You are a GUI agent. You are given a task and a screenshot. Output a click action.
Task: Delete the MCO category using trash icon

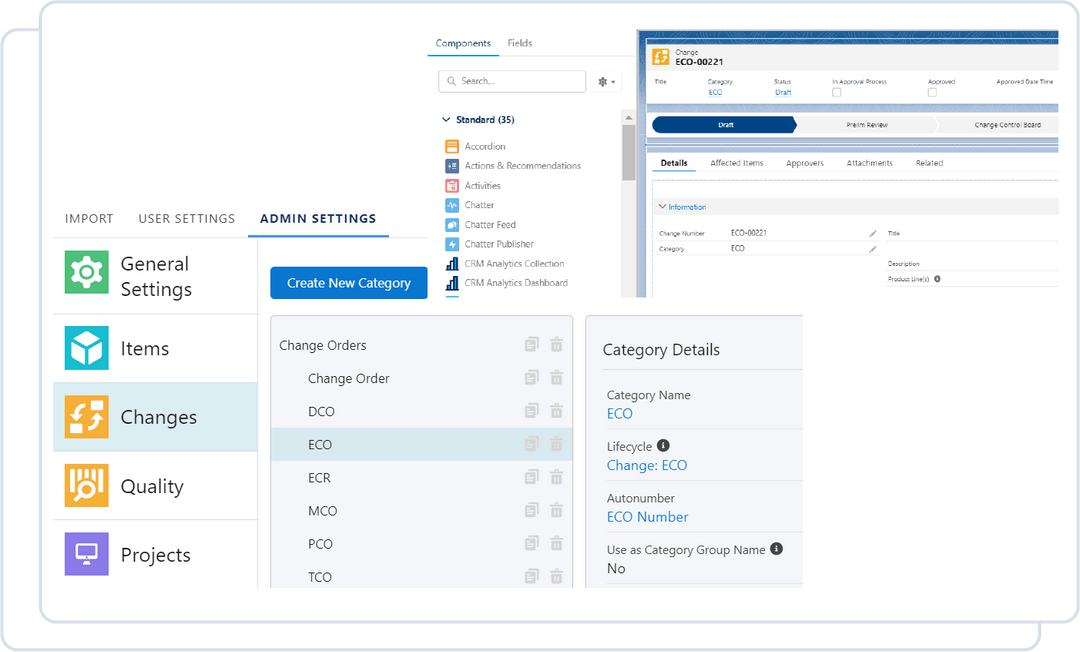[x=556, y=510]
